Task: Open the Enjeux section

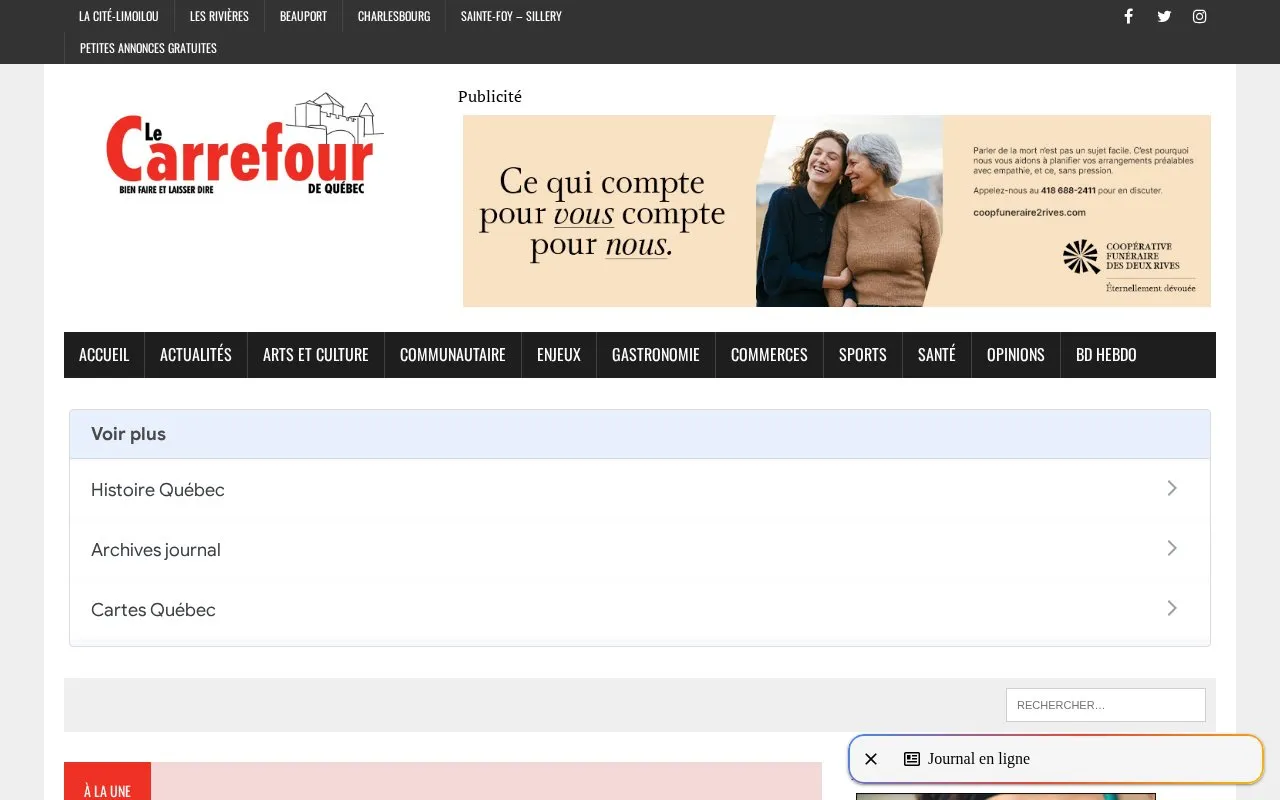Action: [559, 355]
